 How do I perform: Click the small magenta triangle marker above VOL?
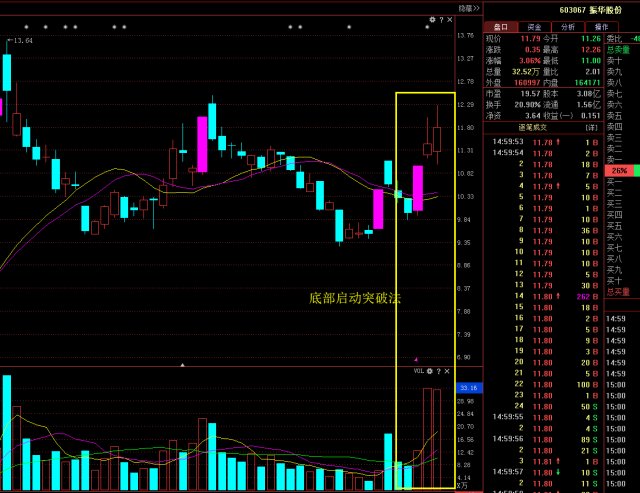point(415,358)
